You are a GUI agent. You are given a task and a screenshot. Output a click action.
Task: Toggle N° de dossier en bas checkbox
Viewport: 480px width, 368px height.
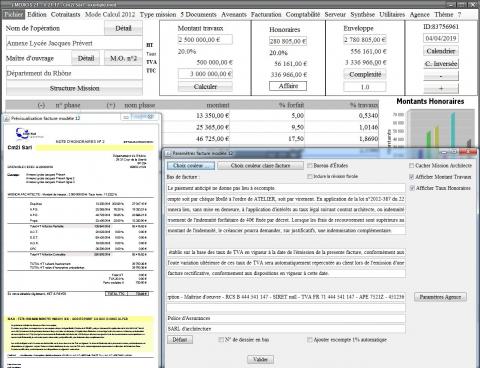(221, 340)
